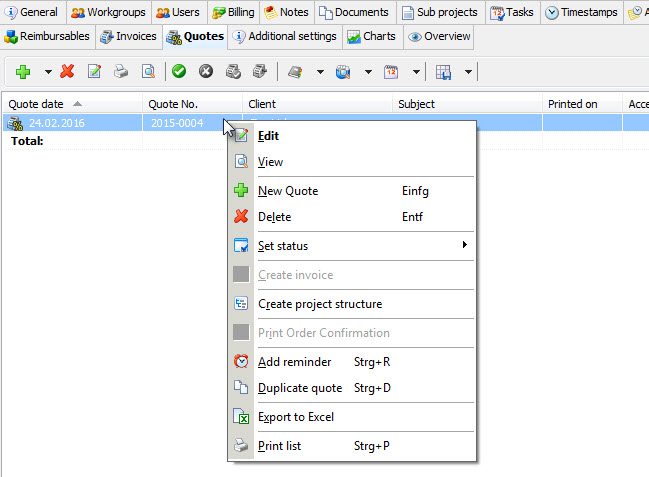The width and height of the screenshot is (649, 477).
Task: Open the dropdown arrow beside the green plus
Action: 48,72
